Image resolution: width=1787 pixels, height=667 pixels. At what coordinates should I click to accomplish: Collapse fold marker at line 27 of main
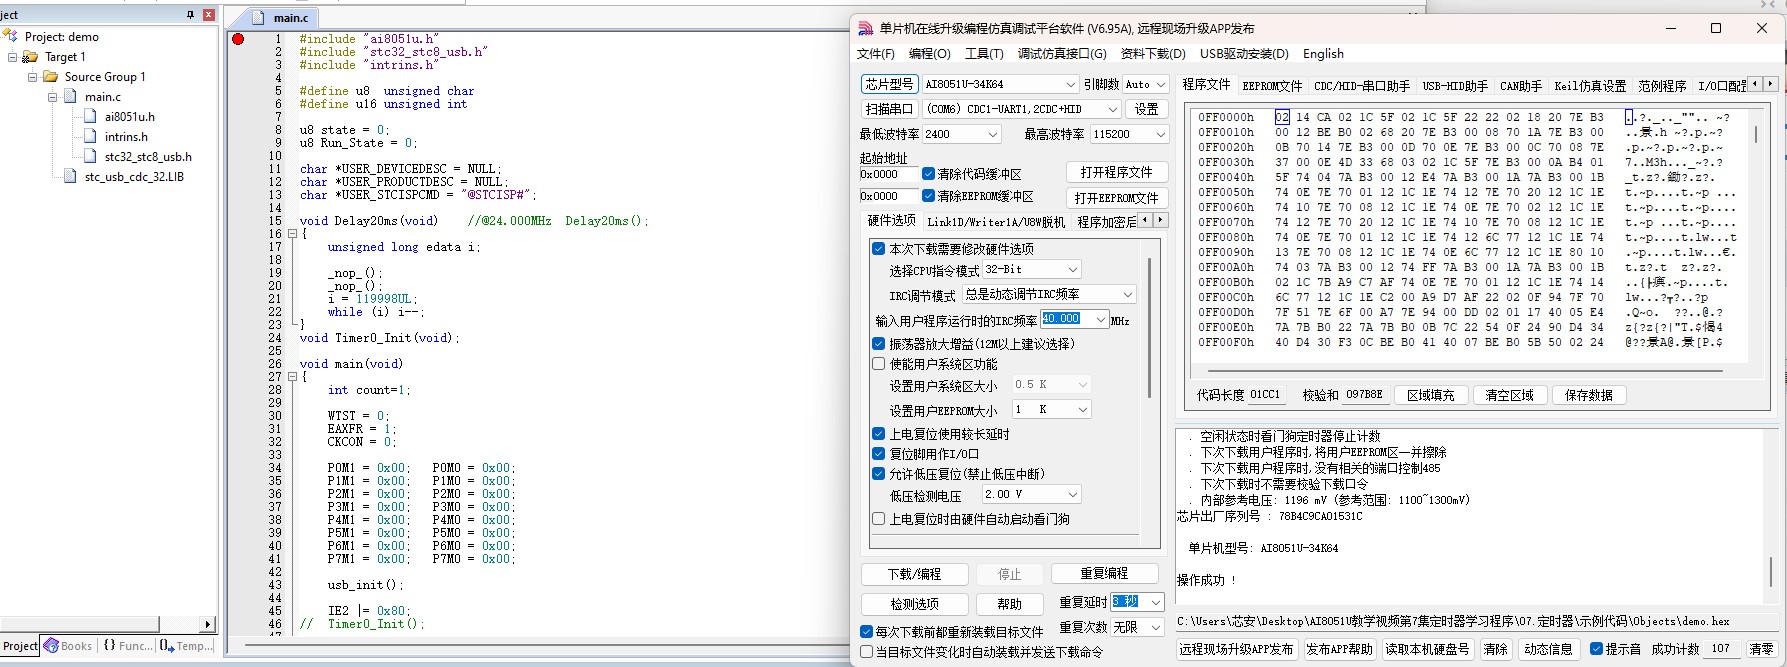click(x=292, y=377)
